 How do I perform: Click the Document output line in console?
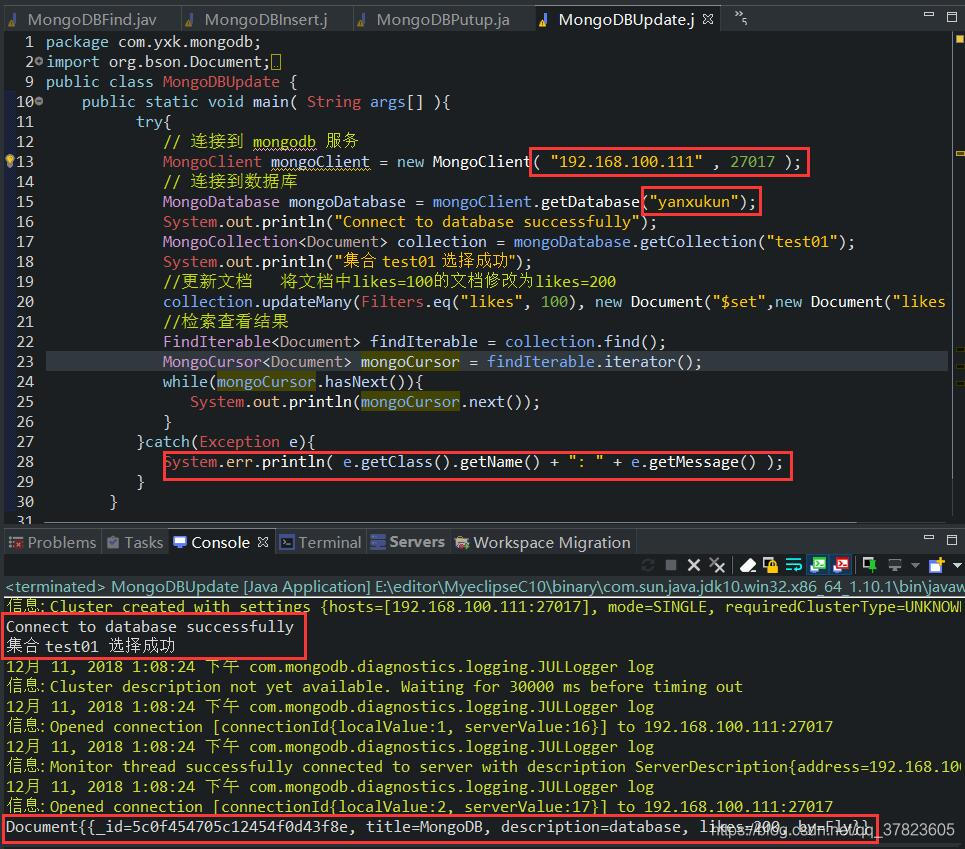click(x=439, y=827)
